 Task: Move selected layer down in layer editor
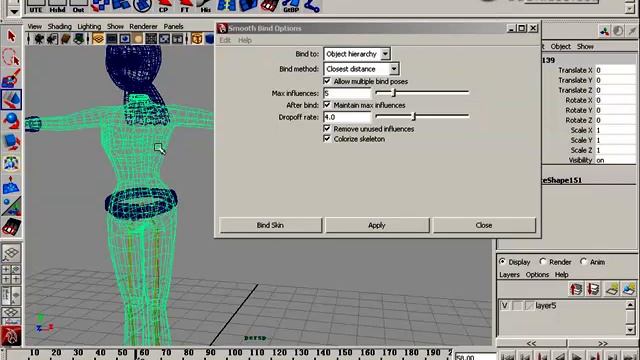tap(593, 289)
